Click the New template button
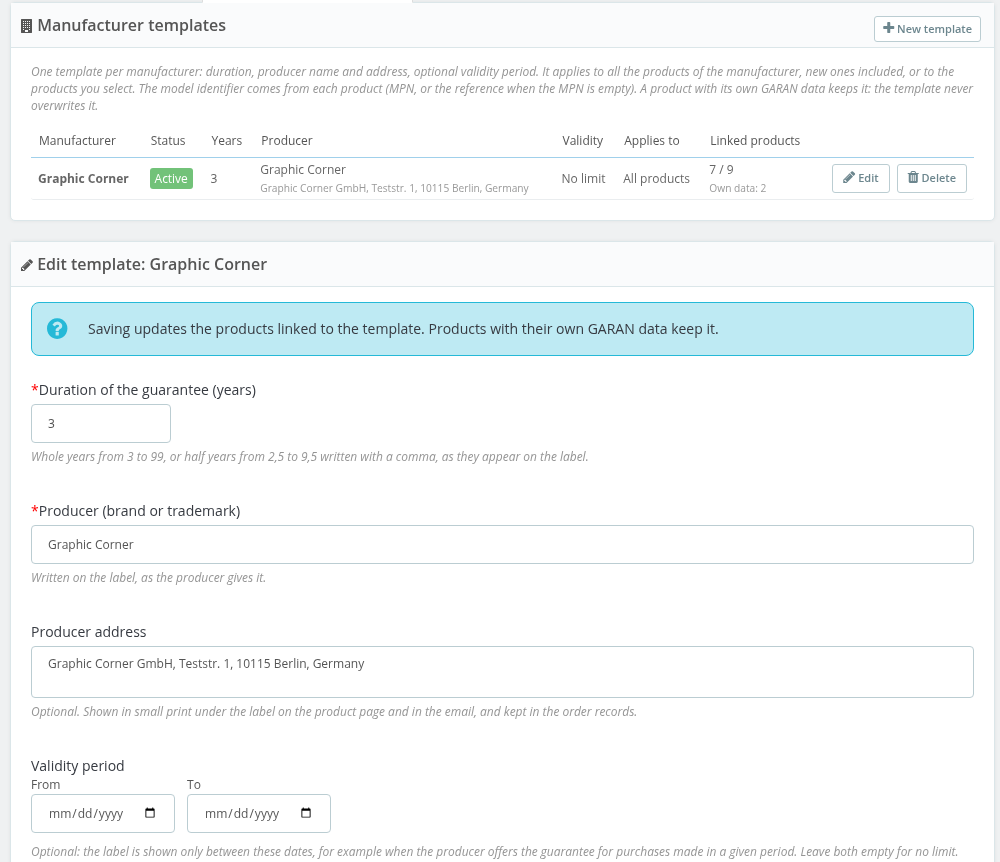Screen dimensions: 1000x862 [927, 29]
